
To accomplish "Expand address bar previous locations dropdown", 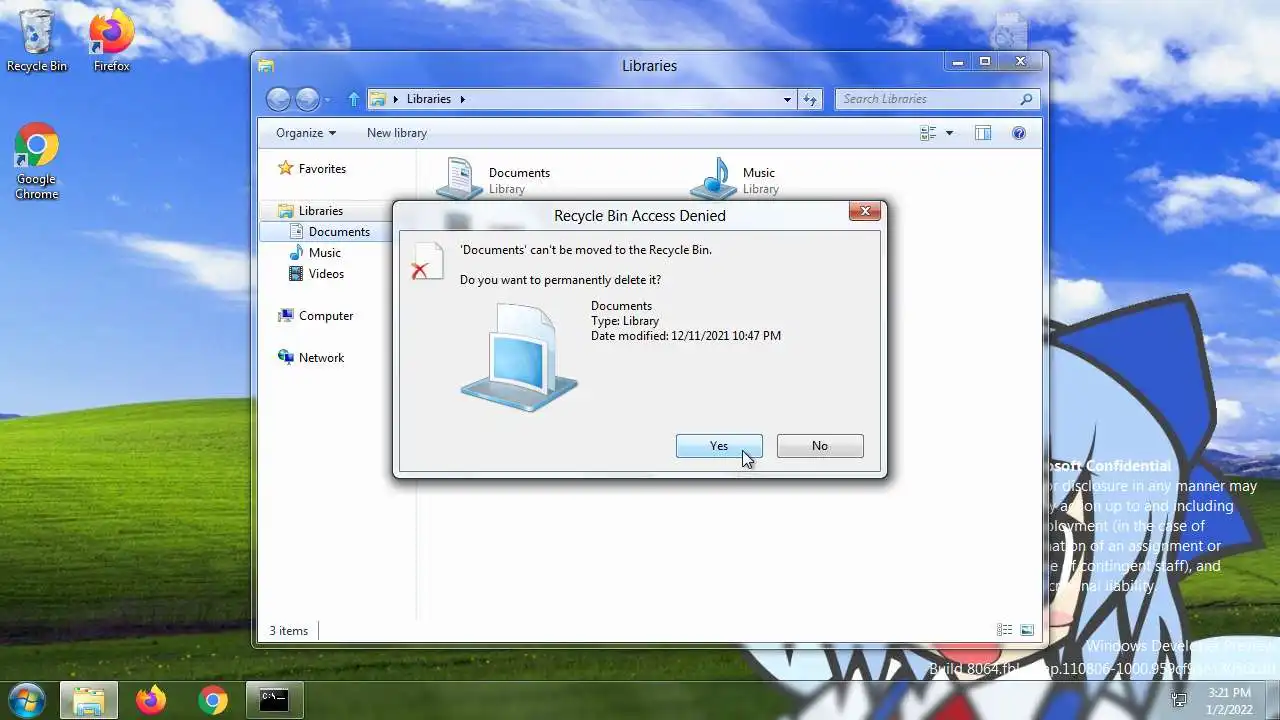I will click(x=787, y=99).
